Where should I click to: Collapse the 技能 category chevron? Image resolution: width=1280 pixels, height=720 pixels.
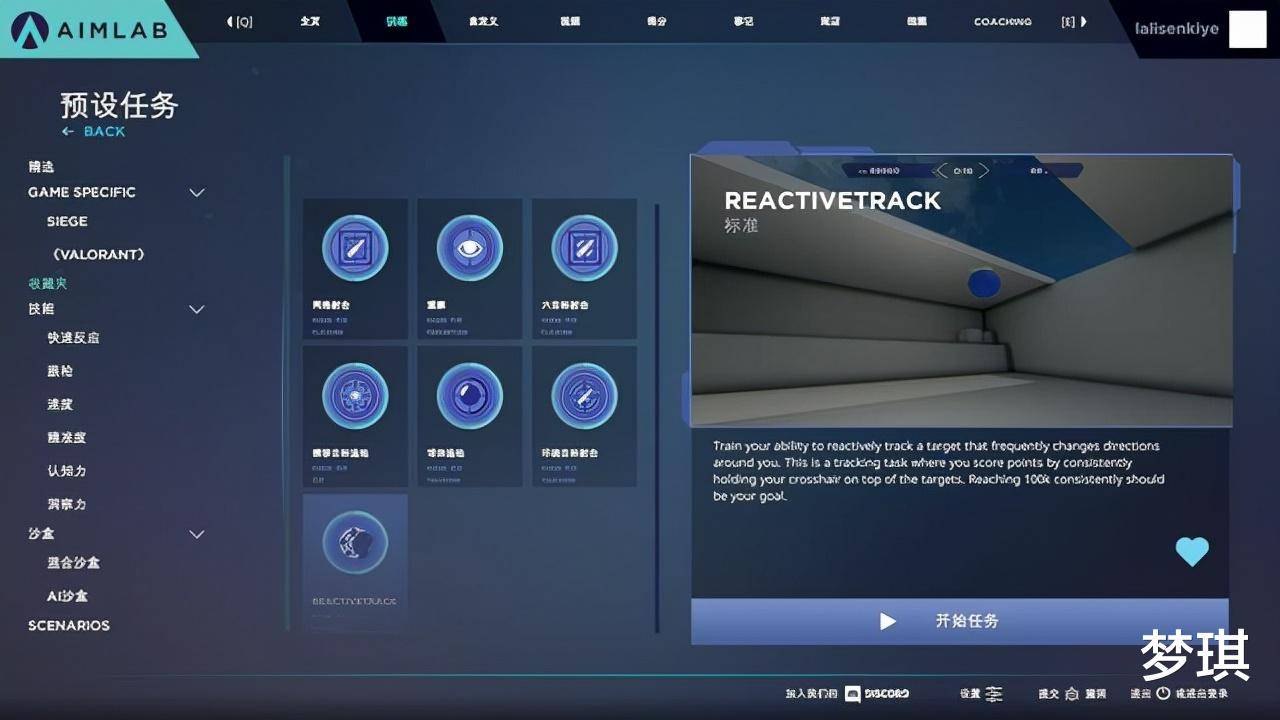197,309
